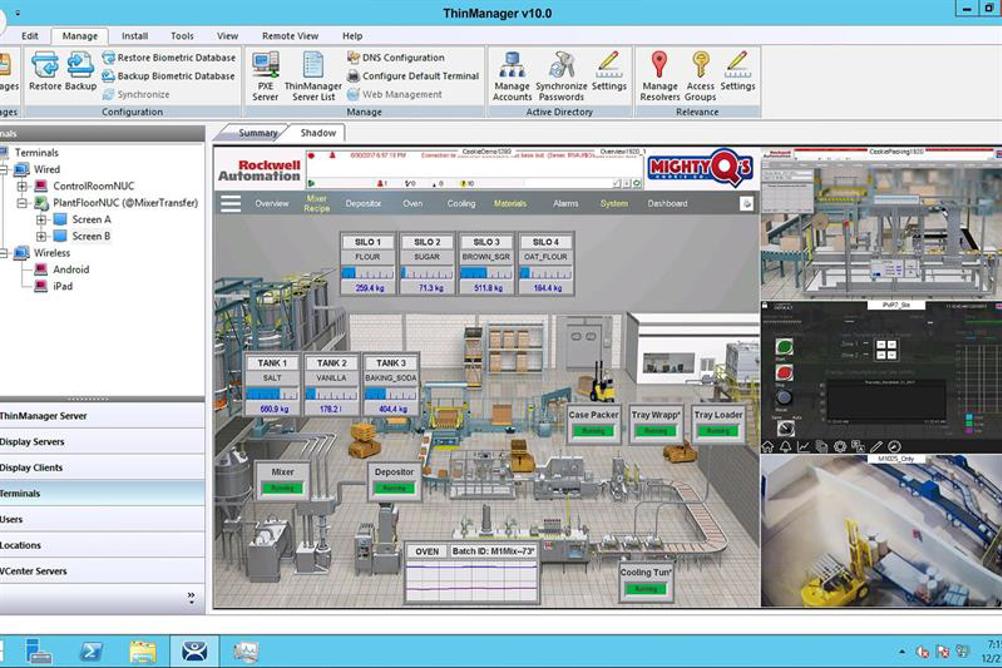Expand the Screen B node
This screenshot has width=1002, height=668.
42,236
